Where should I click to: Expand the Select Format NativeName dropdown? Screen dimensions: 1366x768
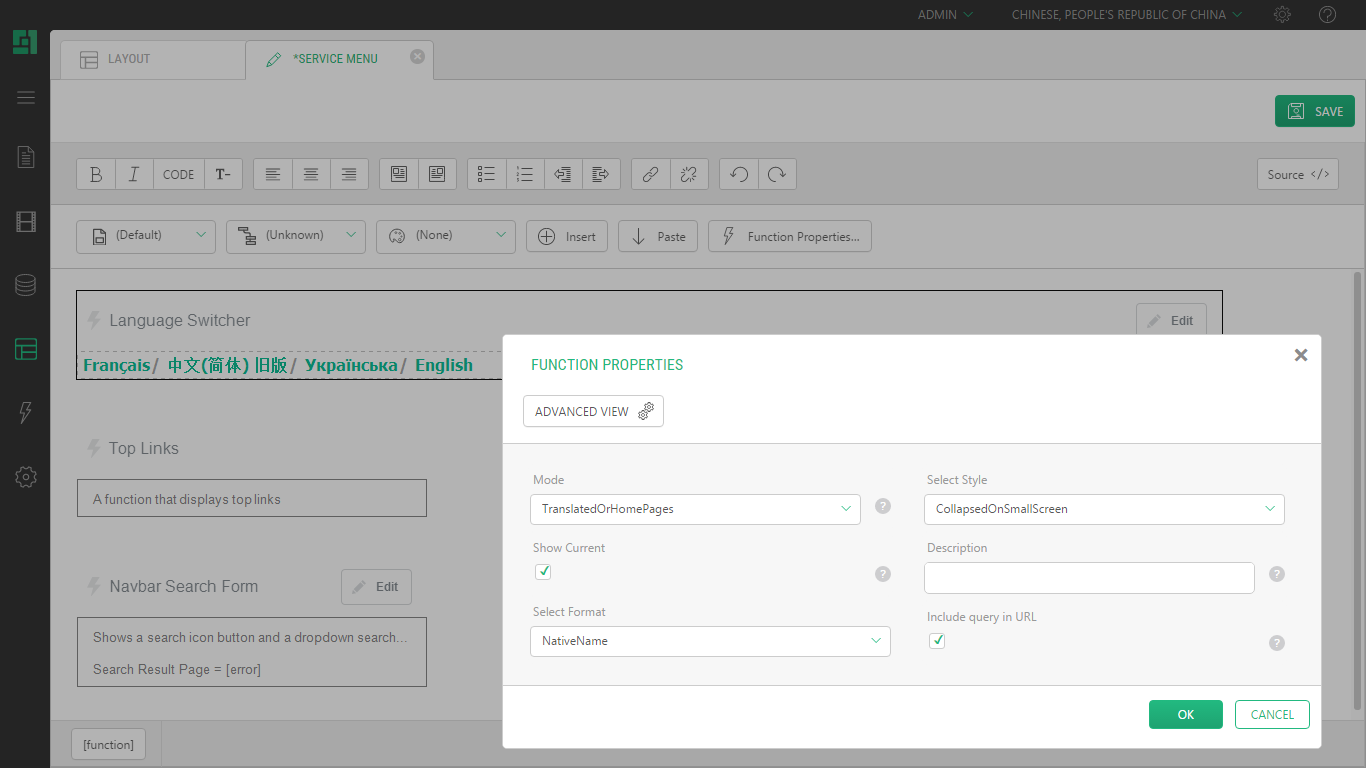click(710, 641)
